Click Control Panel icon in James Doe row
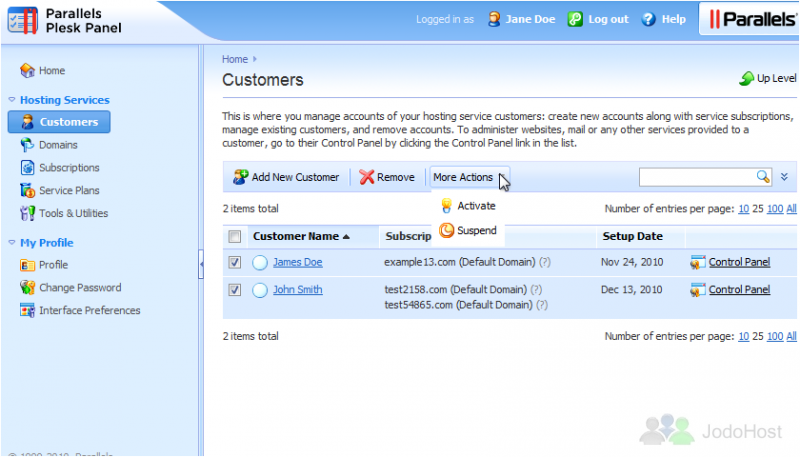 (697, 262)
